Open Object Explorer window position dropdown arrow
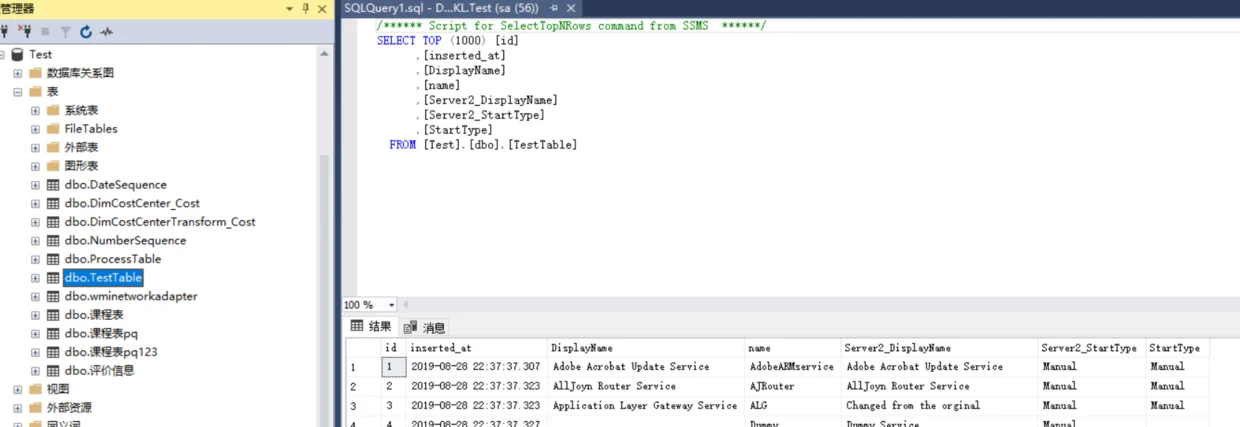 tap(289, 8)
